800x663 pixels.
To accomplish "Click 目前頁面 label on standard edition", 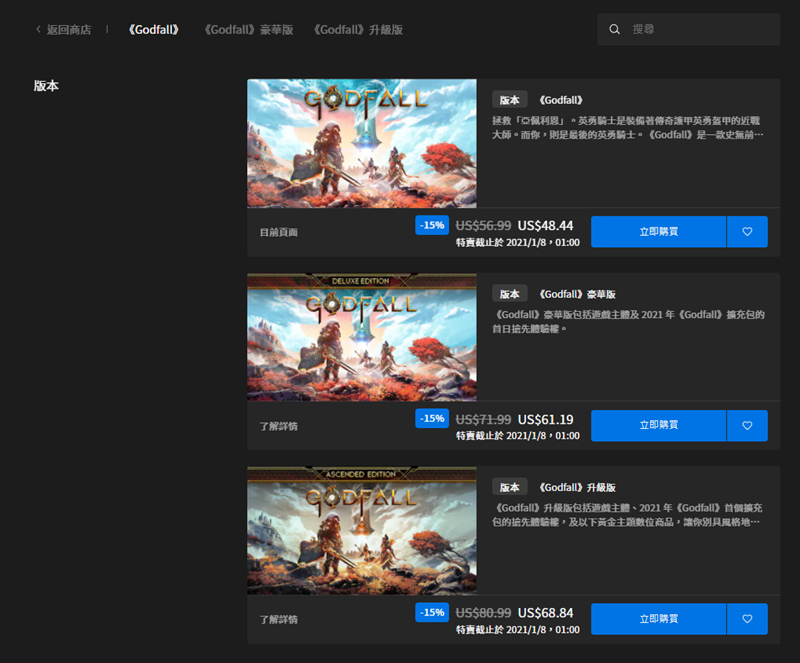I will click(278, 232).
